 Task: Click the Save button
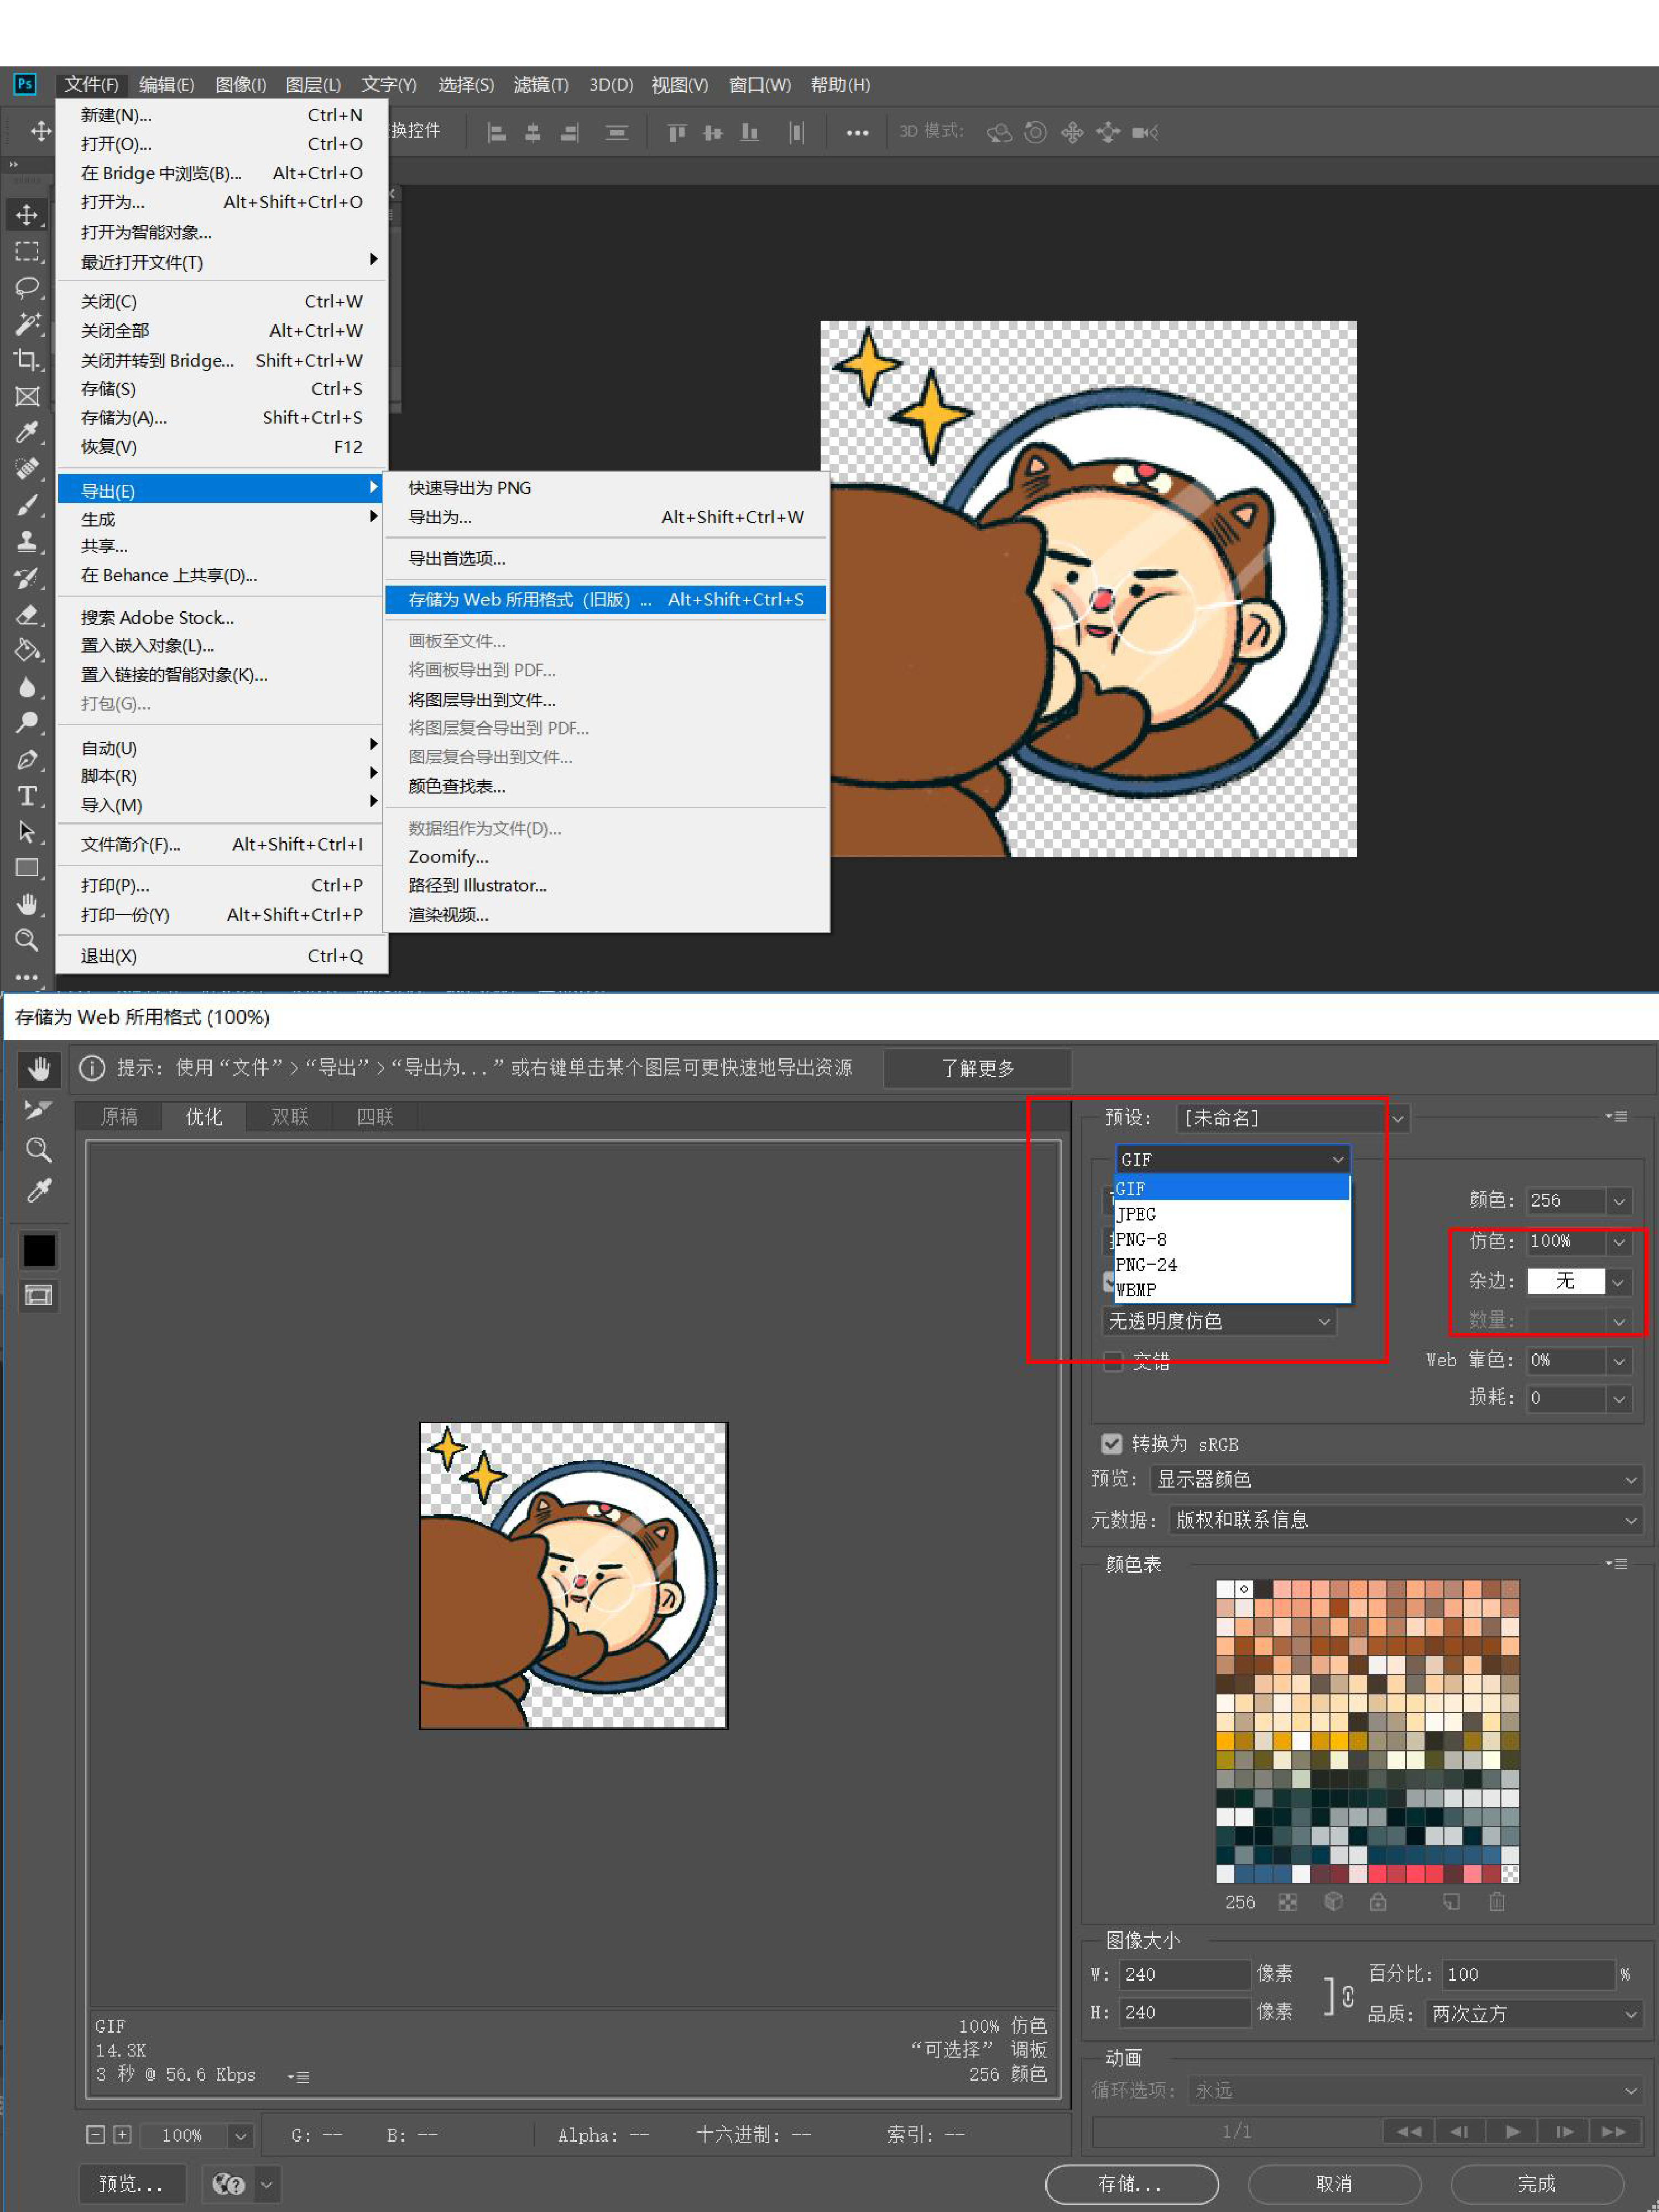(x=1131, y=2184)
